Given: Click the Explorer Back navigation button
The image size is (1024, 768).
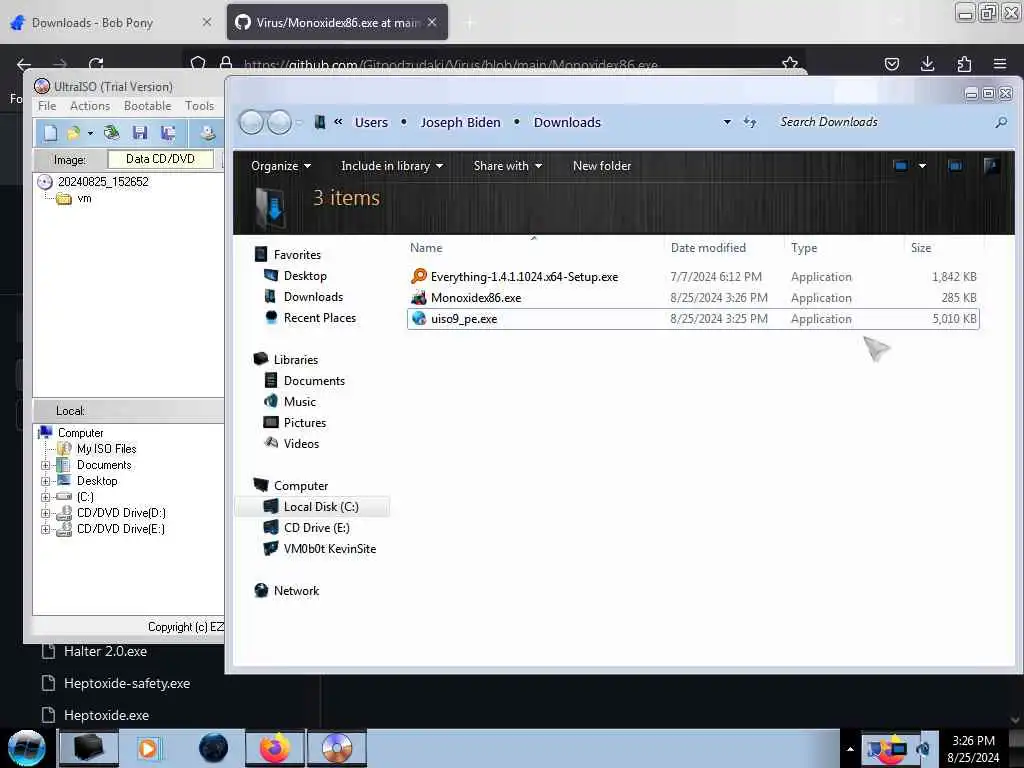Looking at the screenshot, I should (x=251, y=122).
